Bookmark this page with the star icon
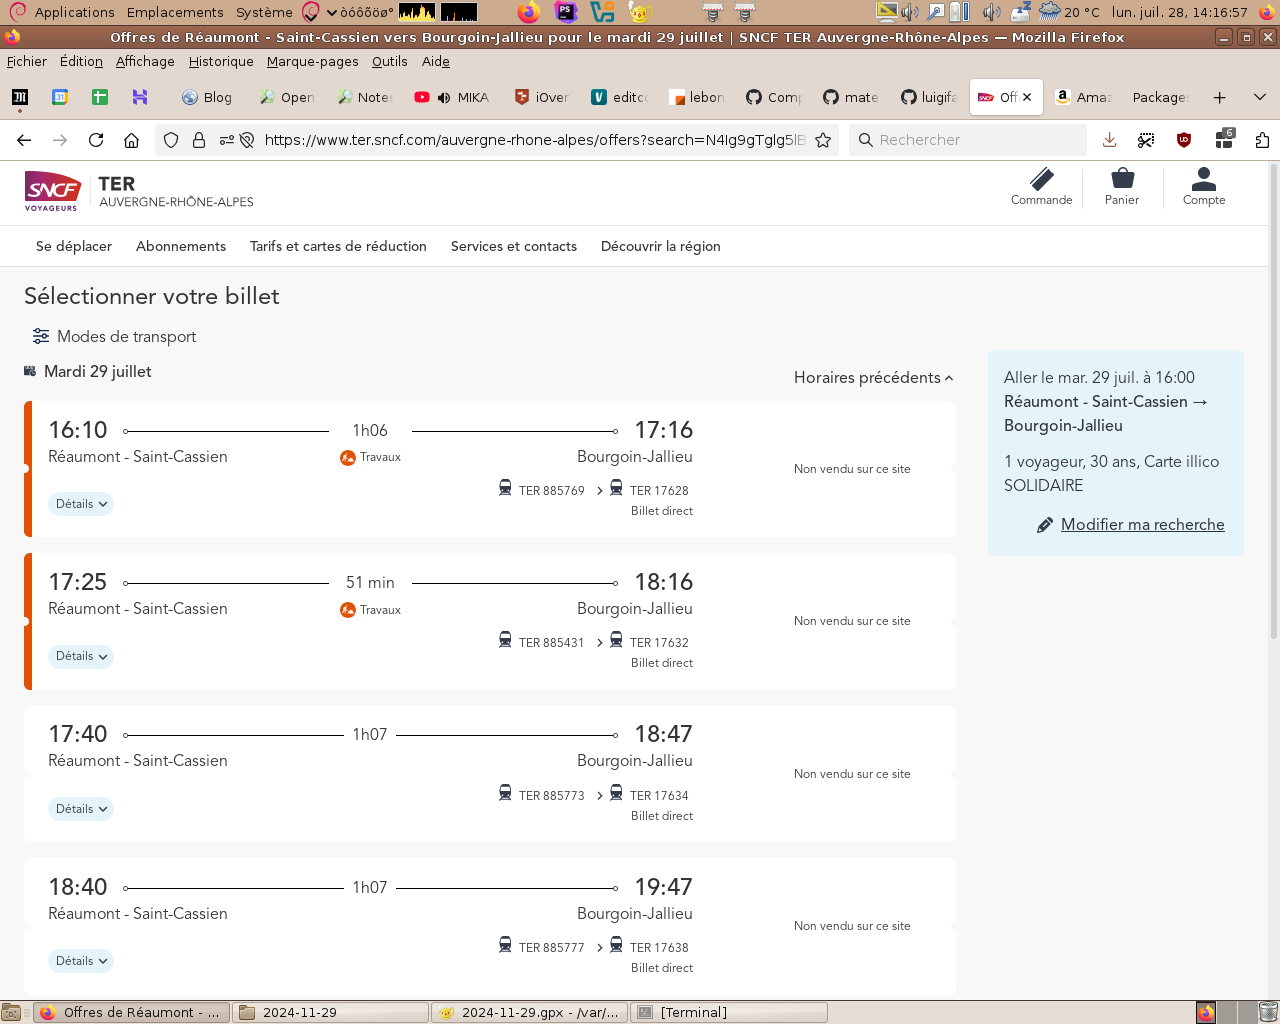Screen dimensions: 1280x1024 coord(823,140)
